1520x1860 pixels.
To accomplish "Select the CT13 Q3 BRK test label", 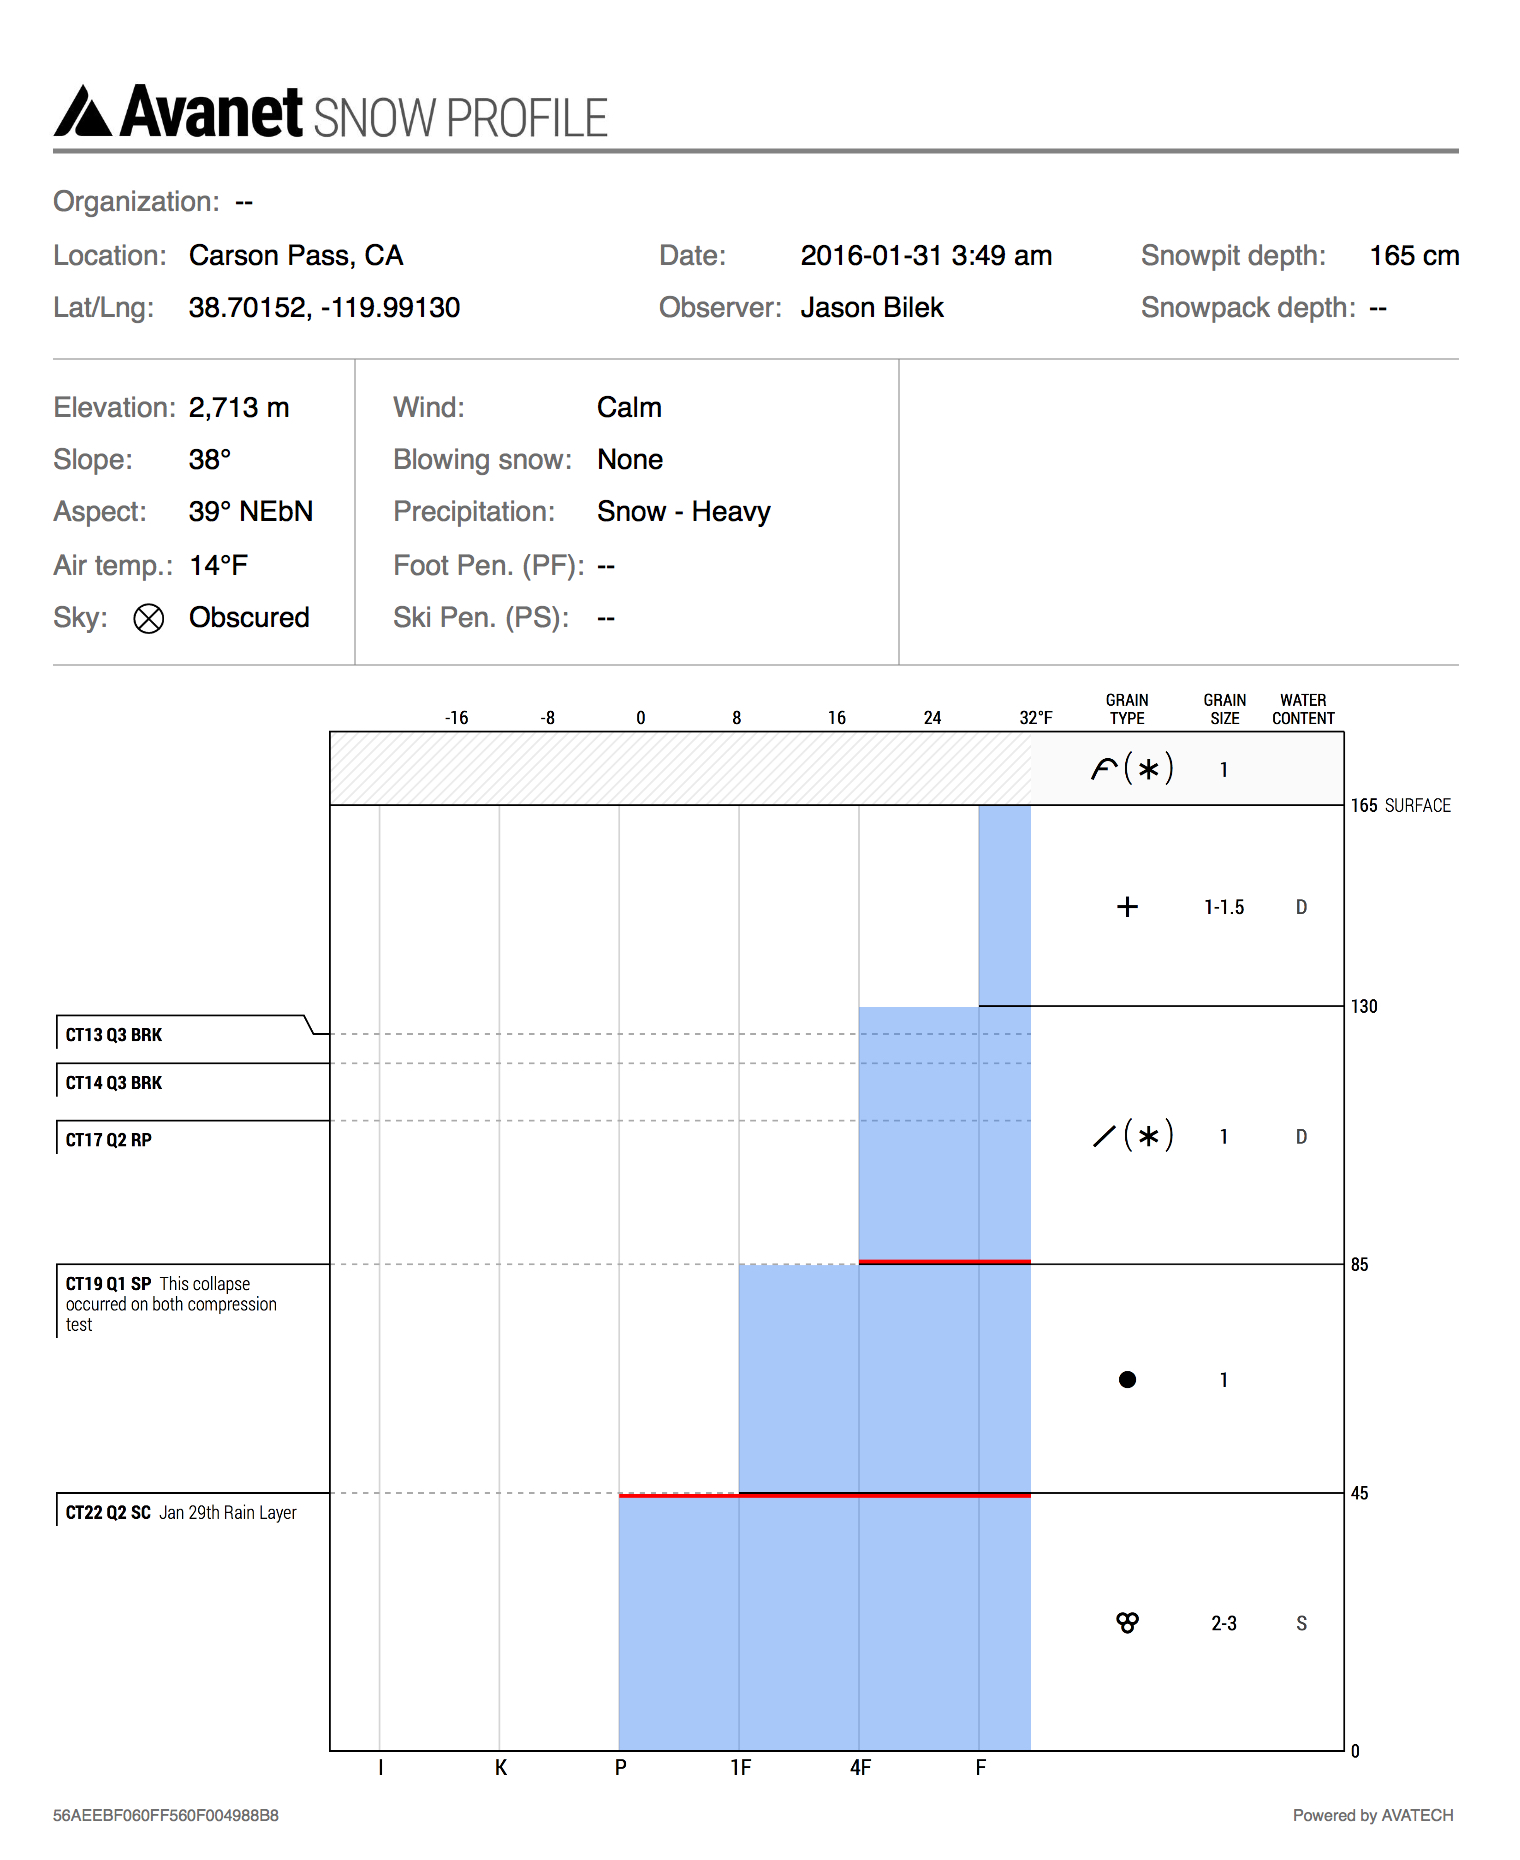I will (114, 1035).
